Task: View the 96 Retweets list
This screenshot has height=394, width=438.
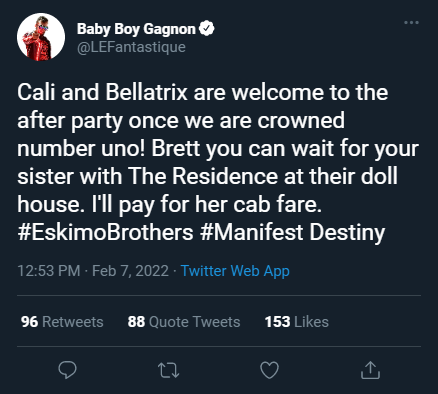Action: click(x=62, y=322)
